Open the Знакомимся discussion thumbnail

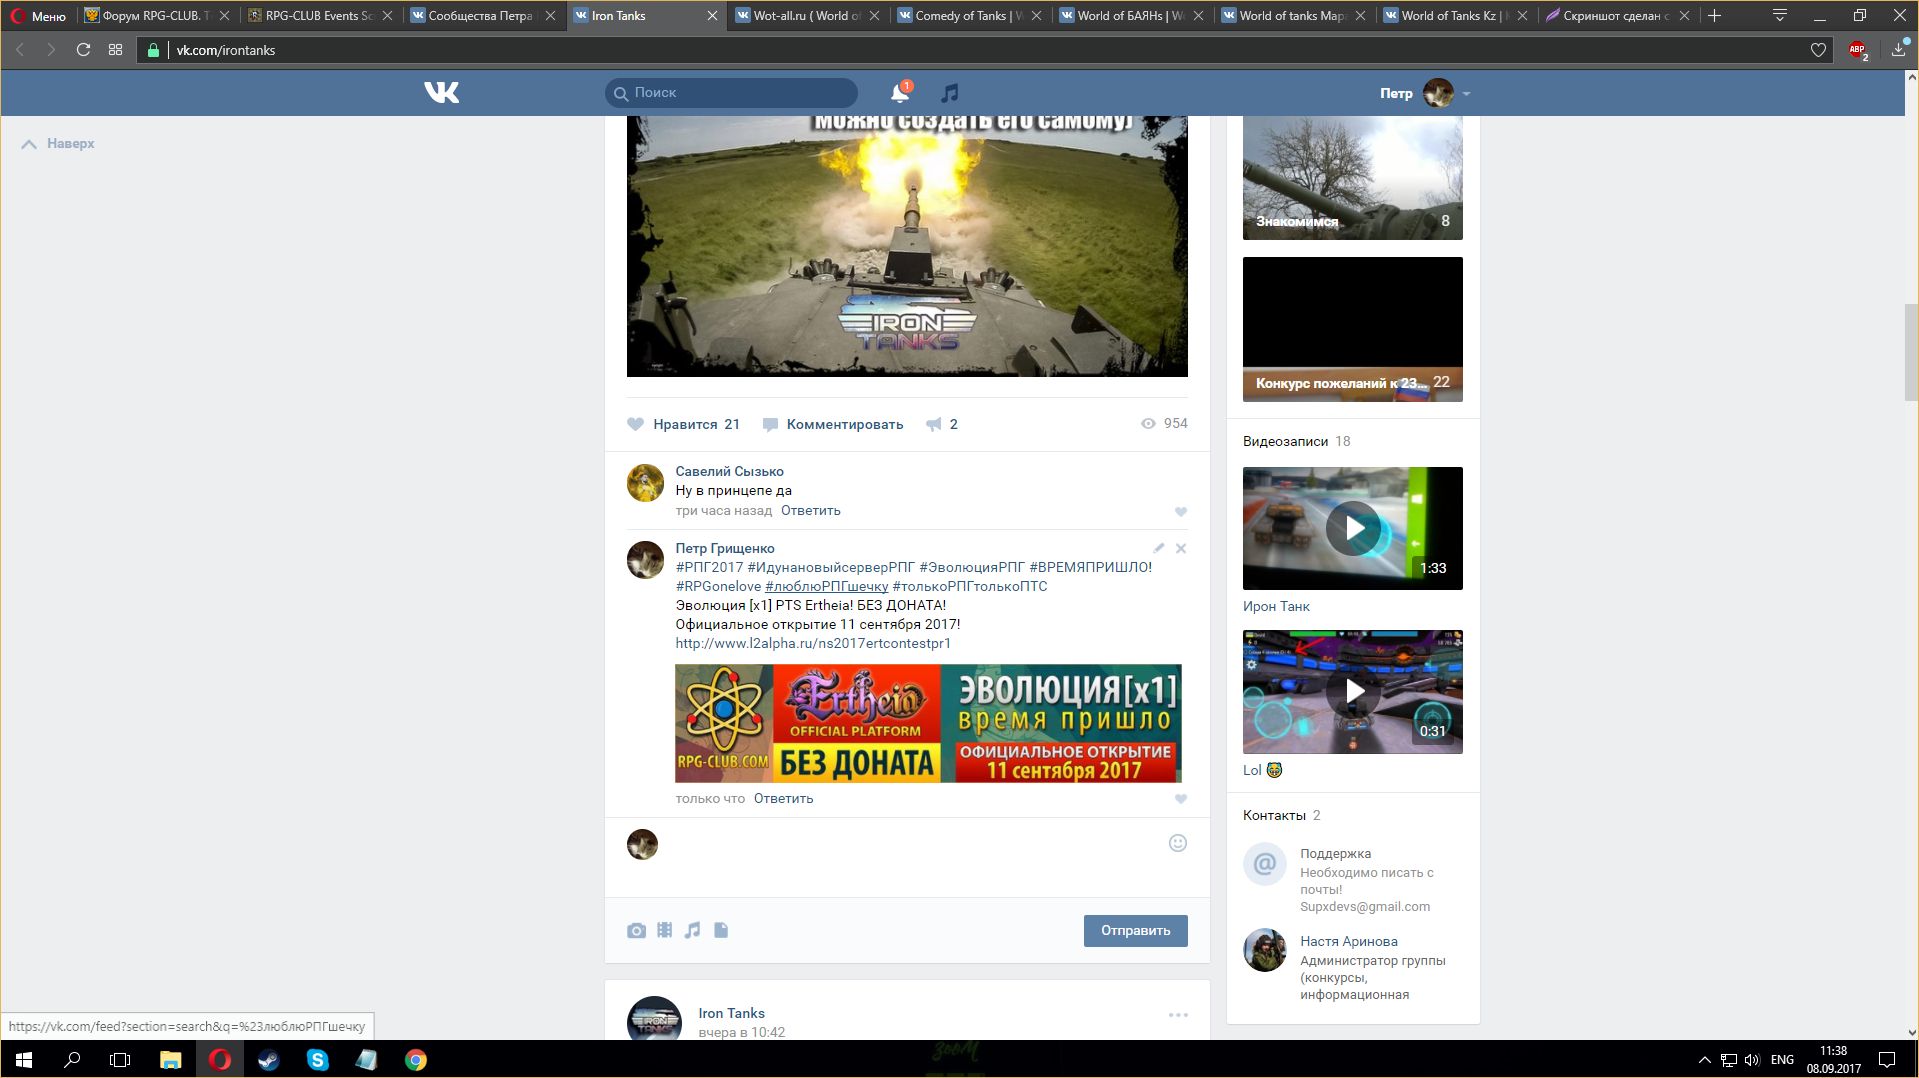click(x=1352, y=178)
